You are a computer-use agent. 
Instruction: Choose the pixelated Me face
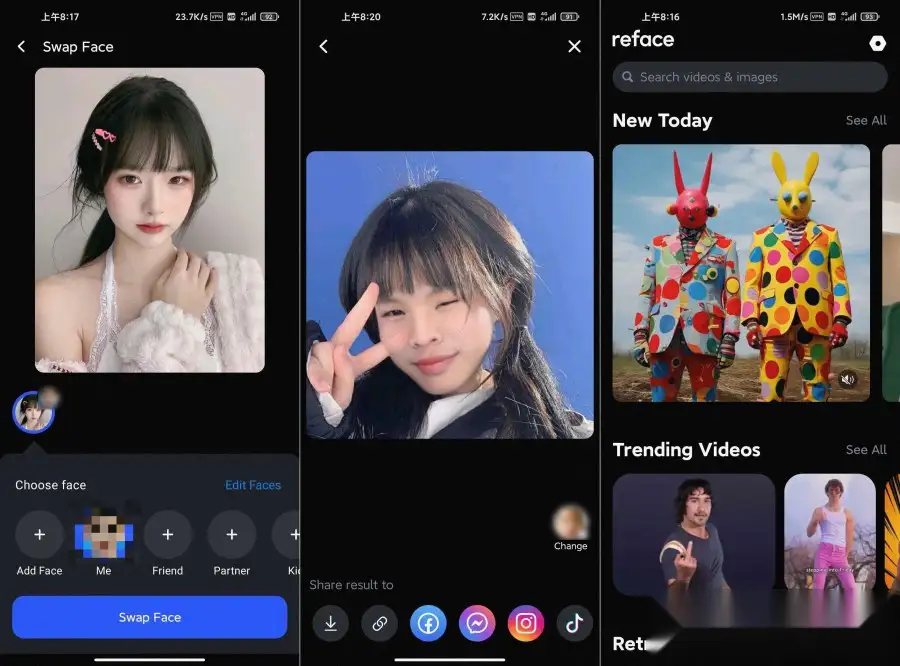[x=104, y=533]
